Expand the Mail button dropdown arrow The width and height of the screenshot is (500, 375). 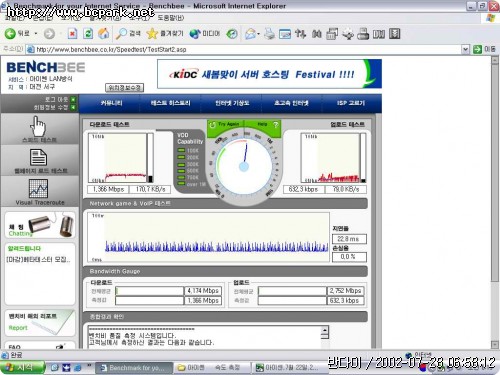(259, 34)
